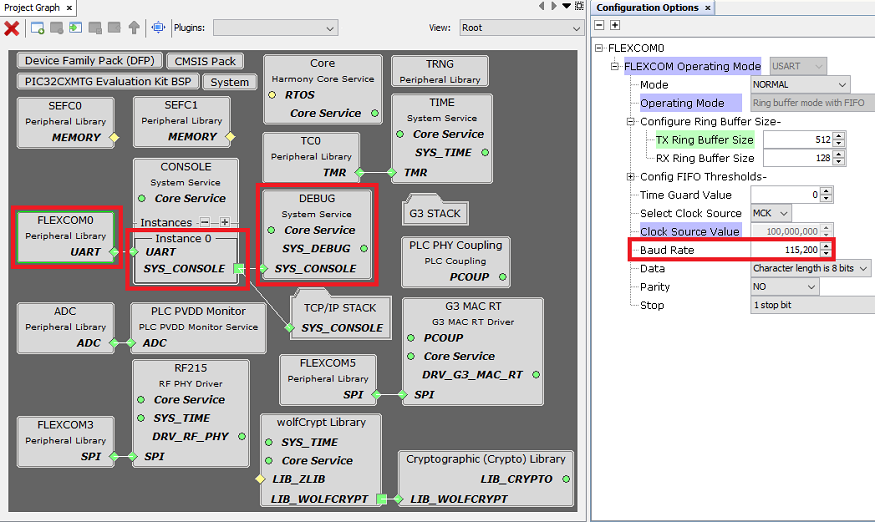The height and width of the screenshot is (522, 875).
Task: Collapse the FLEXCOM0 tree node
Action: (x=599, y=48)
